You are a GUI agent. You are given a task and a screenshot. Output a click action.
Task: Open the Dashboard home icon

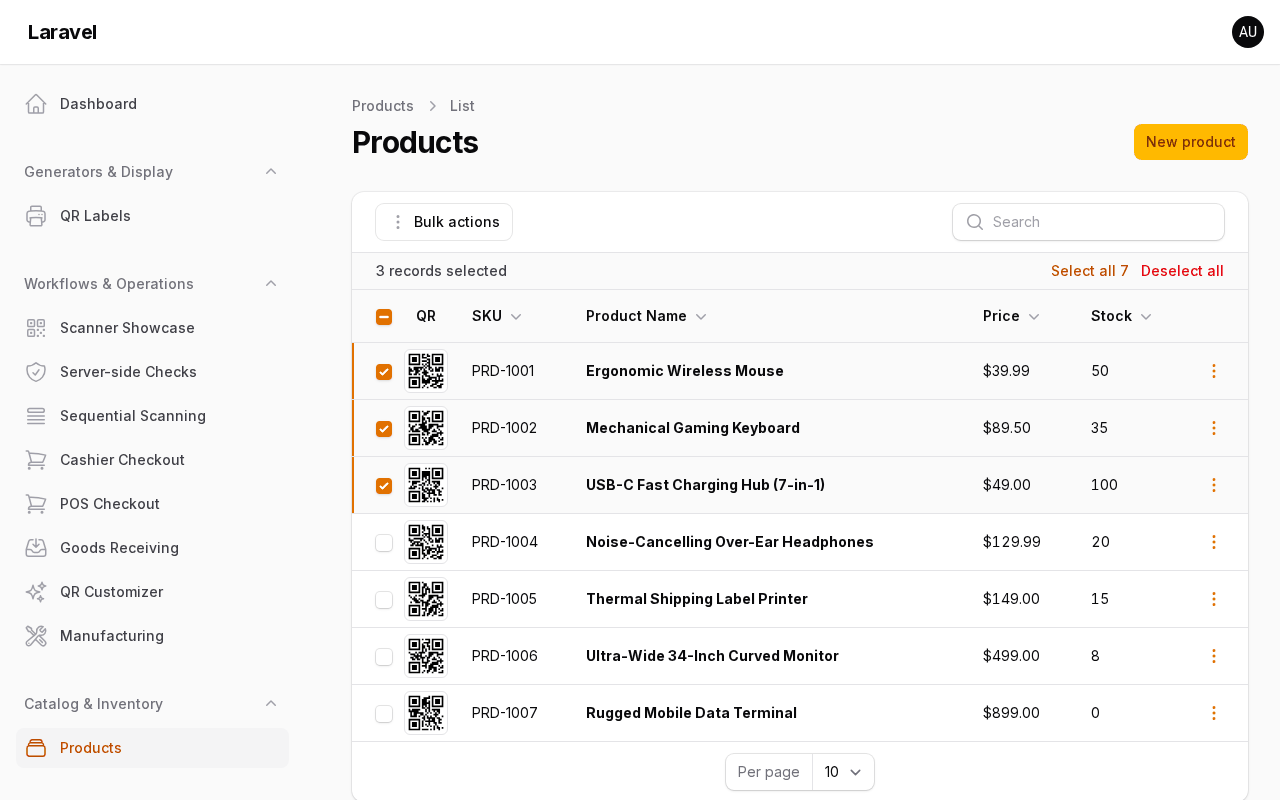[36, 104]
